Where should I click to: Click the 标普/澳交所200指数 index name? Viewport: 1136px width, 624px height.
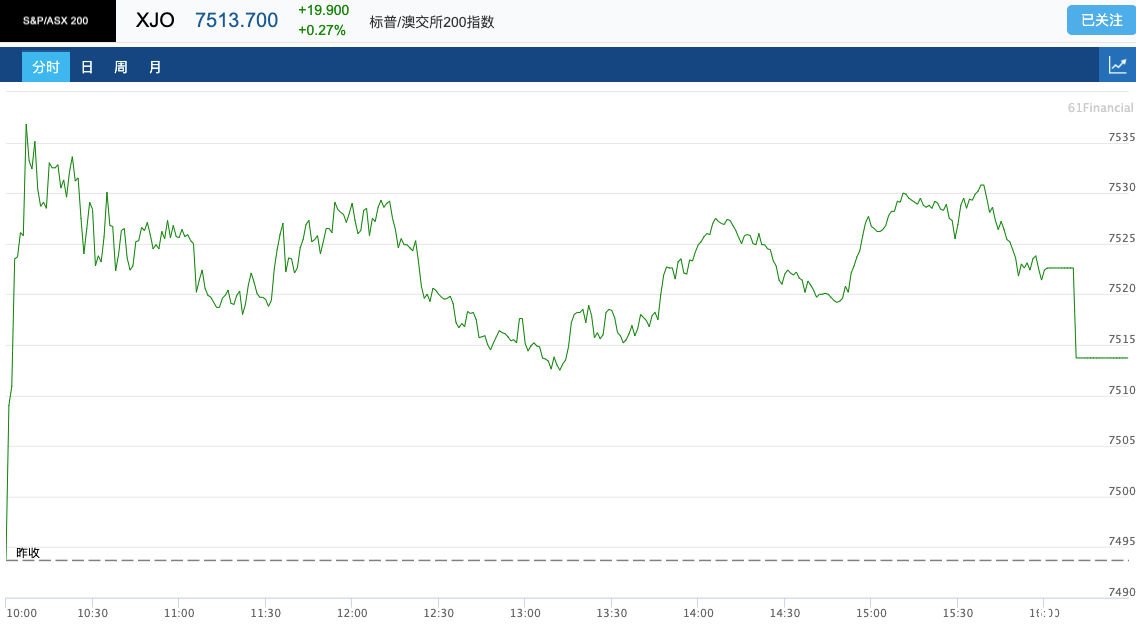[x=432, y=22]
